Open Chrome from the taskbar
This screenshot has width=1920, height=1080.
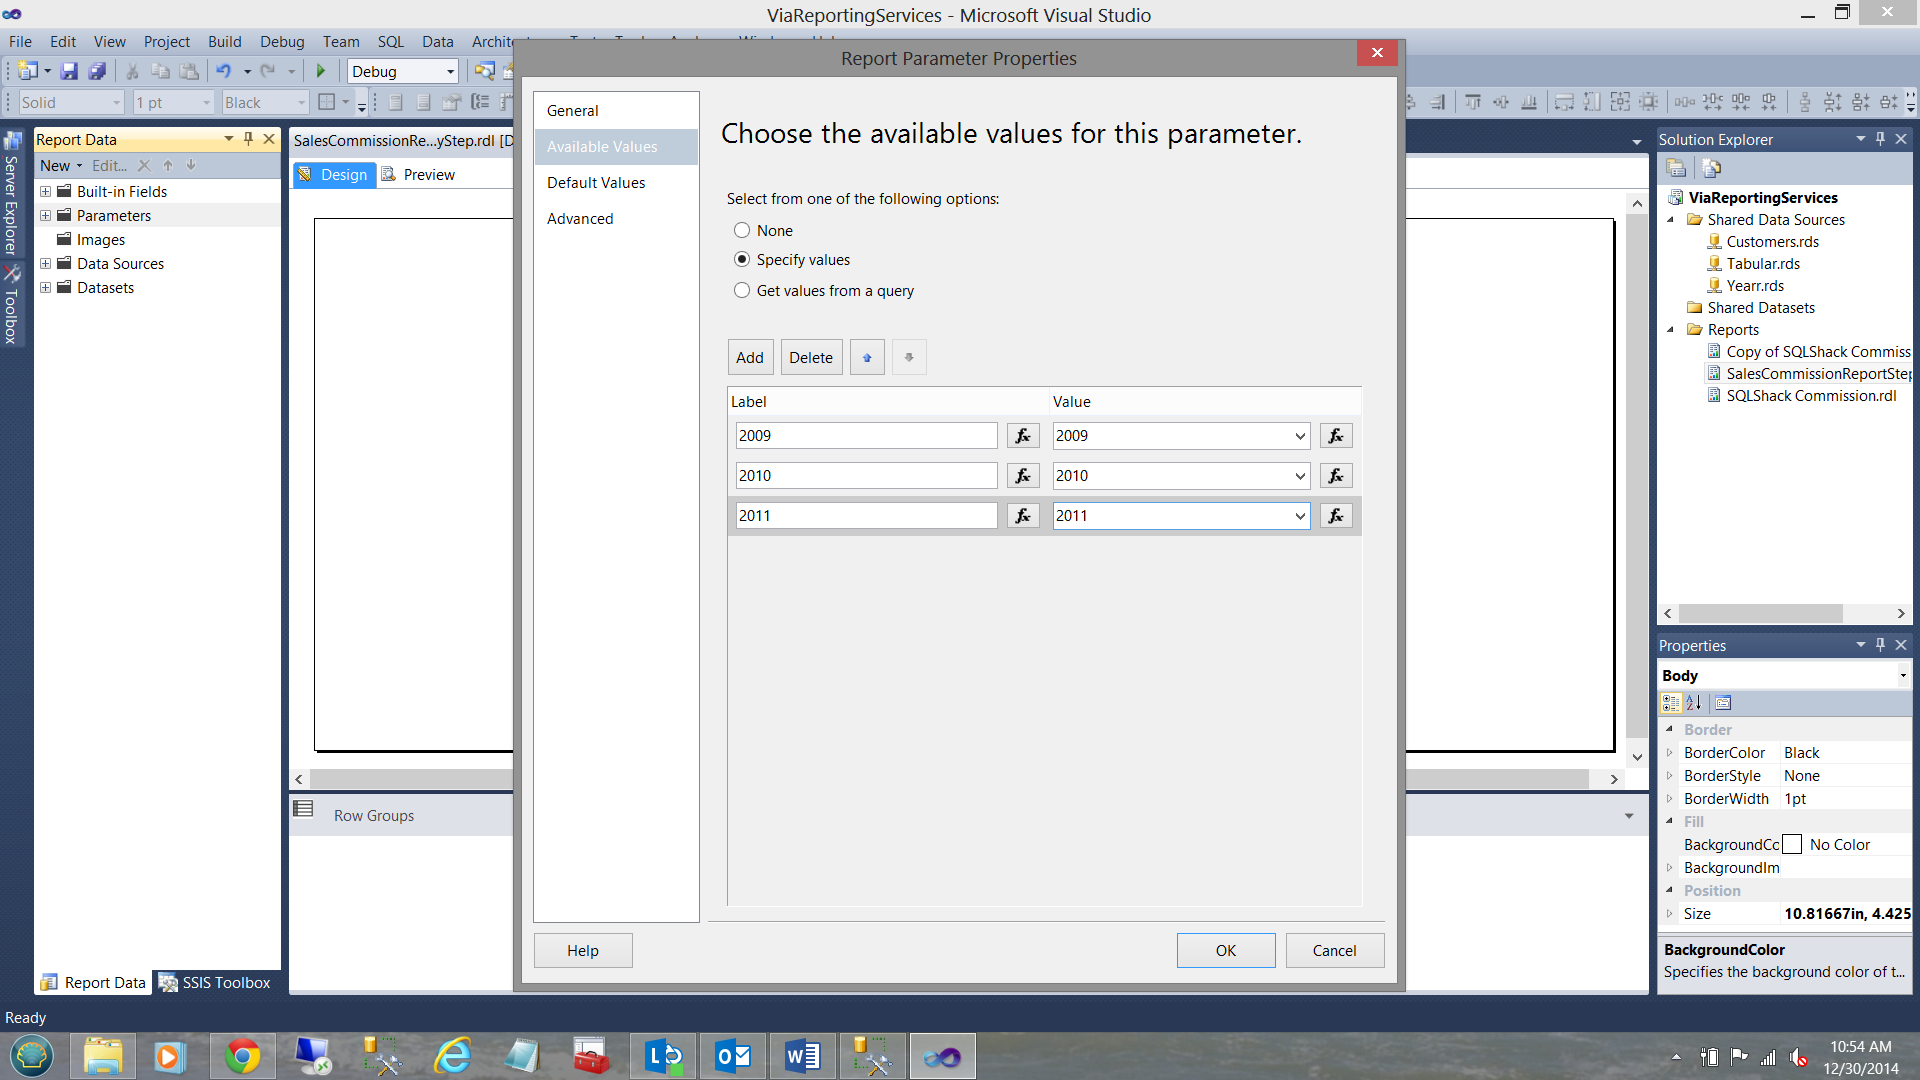[x=241, y=1056]
